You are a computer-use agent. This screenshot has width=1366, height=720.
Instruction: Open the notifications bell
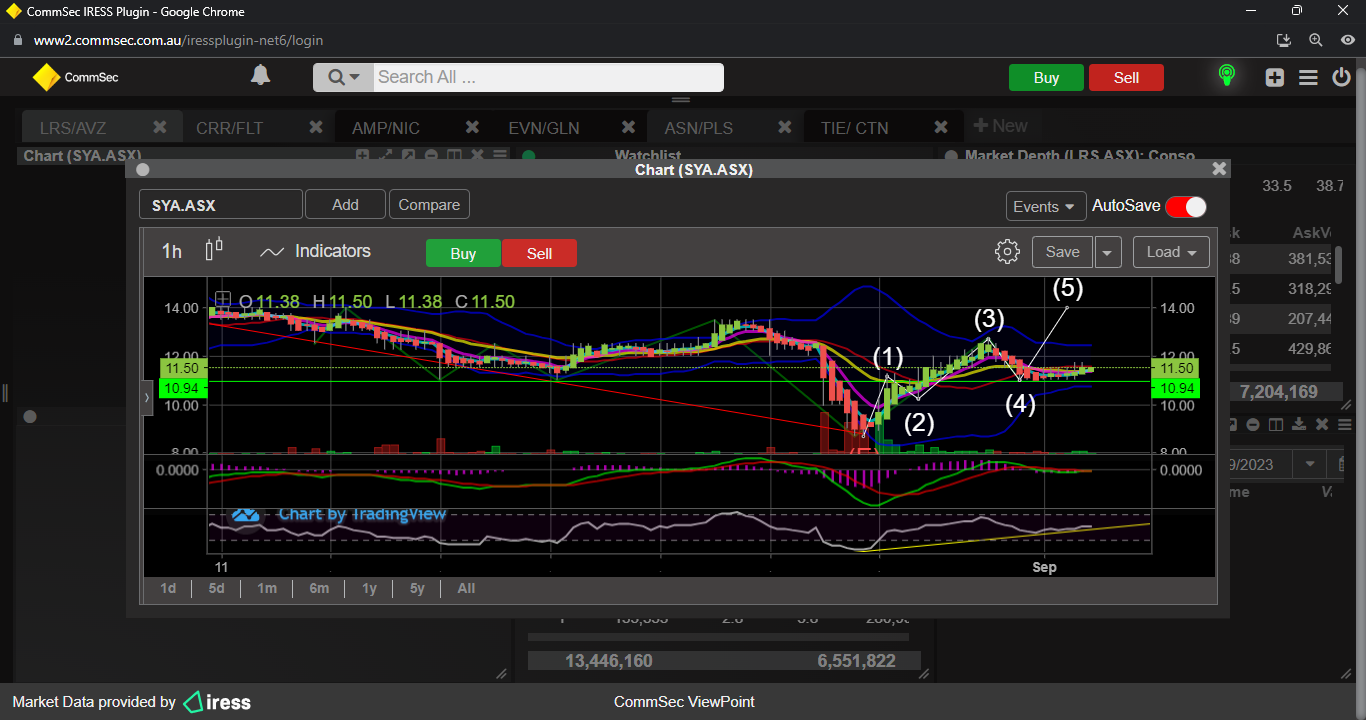click(260, 76)
